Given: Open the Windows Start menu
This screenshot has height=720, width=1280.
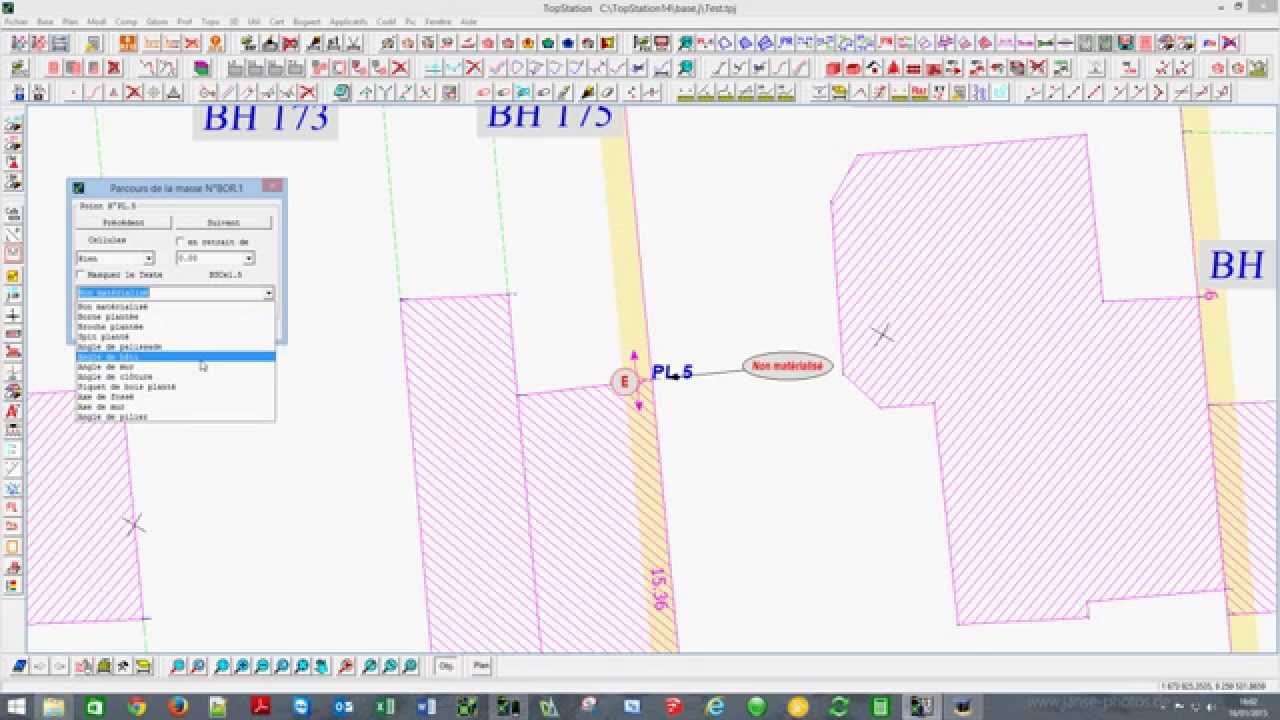Looking at the screenshot, I should [16, 707].
